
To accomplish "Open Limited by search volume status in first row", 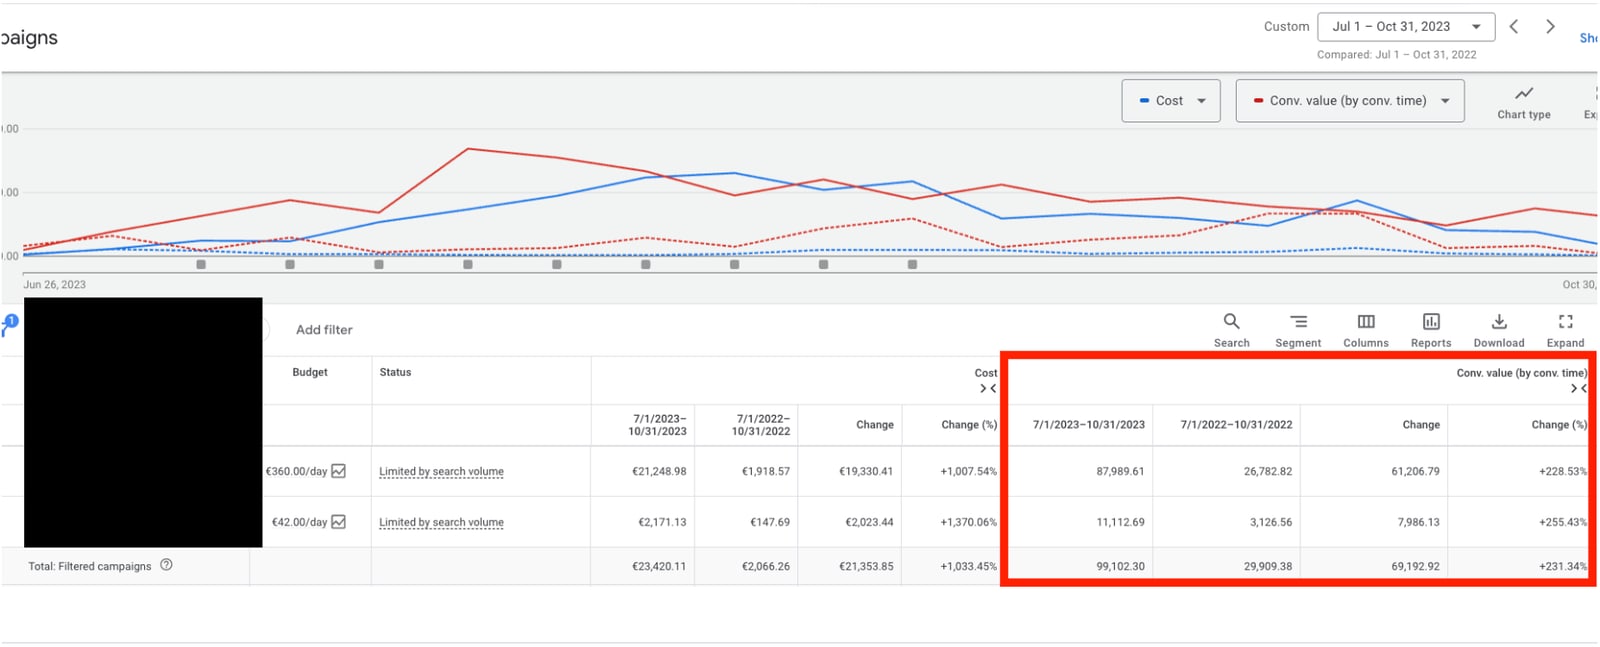I will (x=441, y=472).
